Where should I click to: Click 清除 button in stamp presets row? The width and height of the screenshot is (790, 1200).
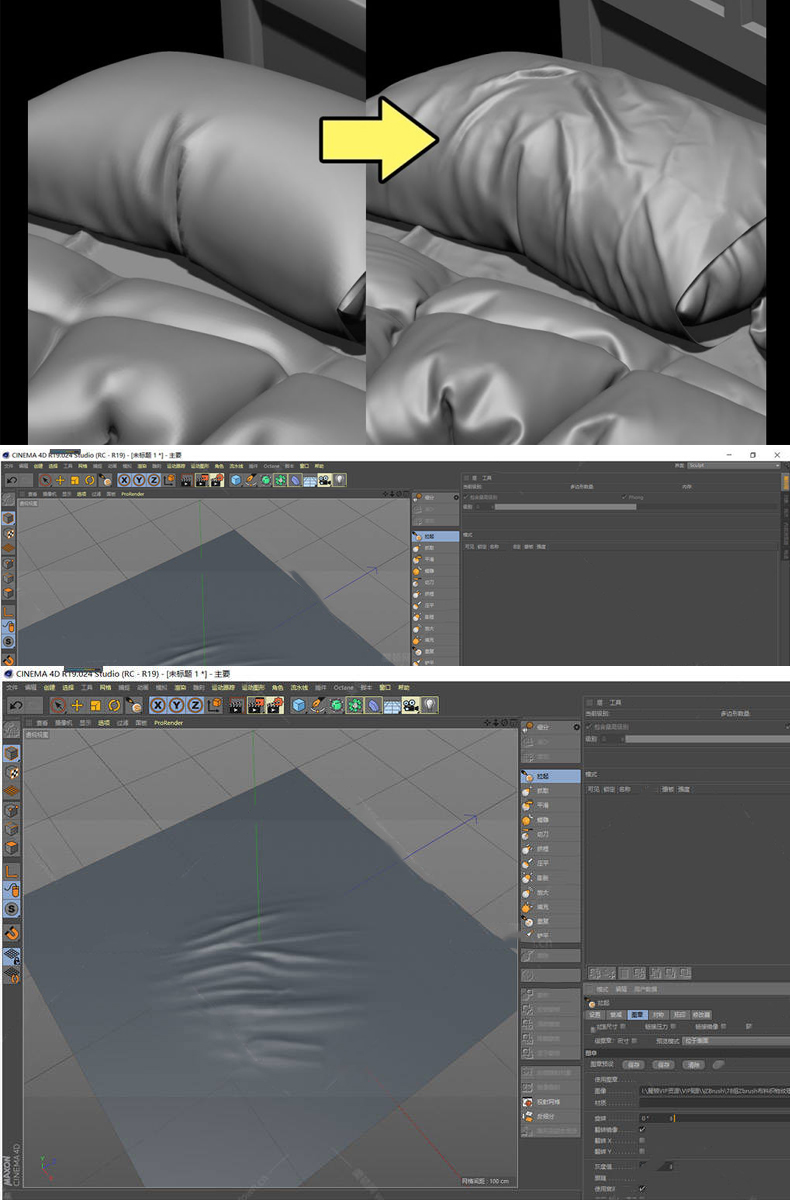[x=693, y=1065]
